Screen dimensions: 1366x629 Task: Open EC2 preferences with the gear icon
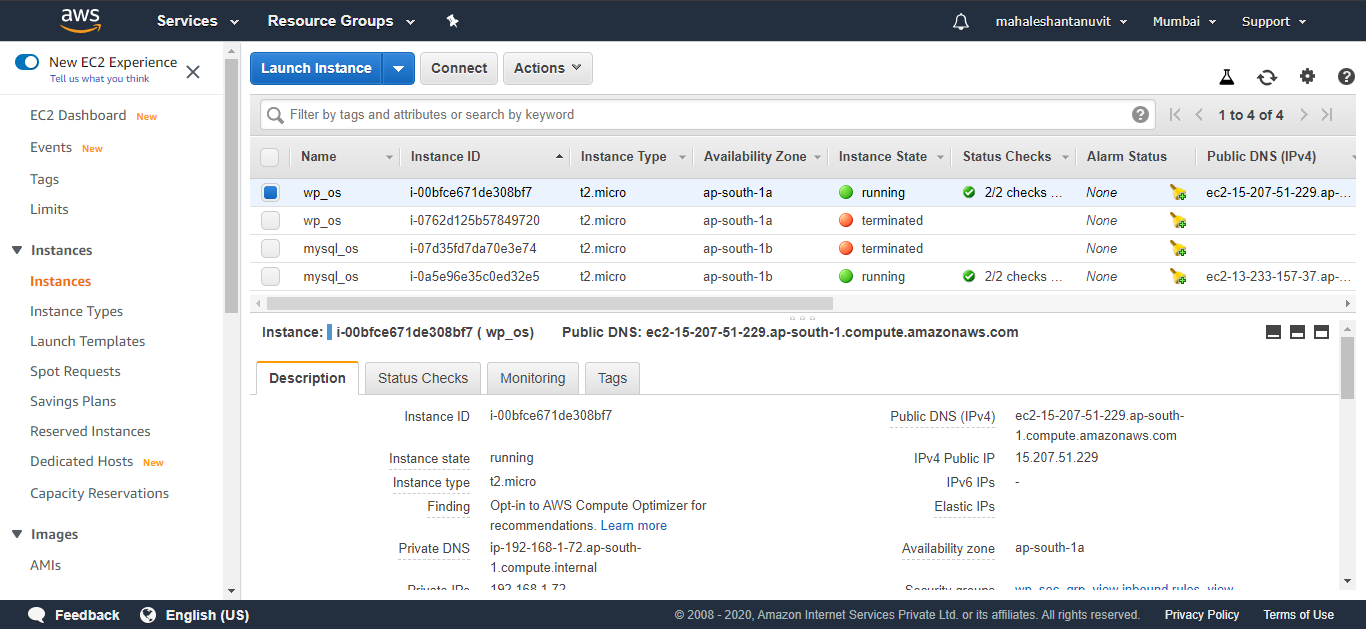pyautogui.click(x=1307, y=76)
